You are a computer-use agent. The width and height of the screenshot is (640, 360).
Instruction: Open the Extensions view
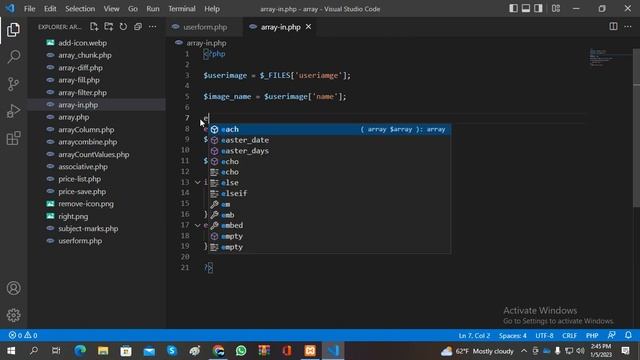tap(13, 138)
